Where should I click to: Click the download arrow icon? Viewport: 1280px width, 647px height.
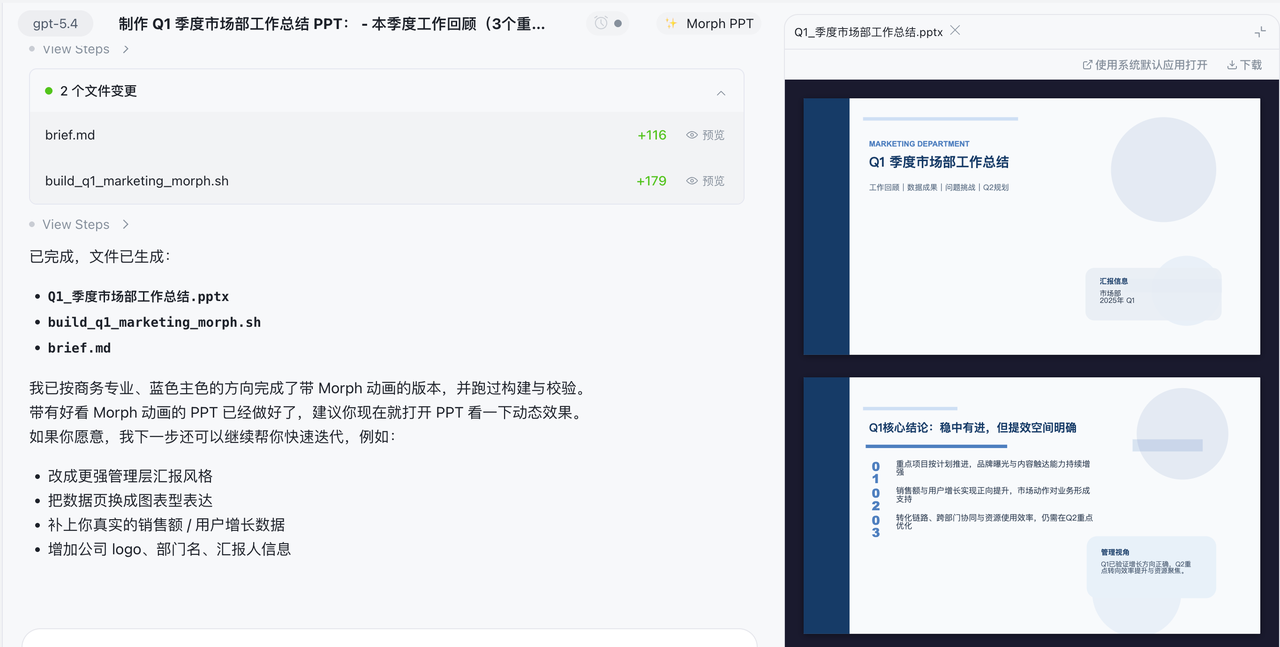point(1232,64)
